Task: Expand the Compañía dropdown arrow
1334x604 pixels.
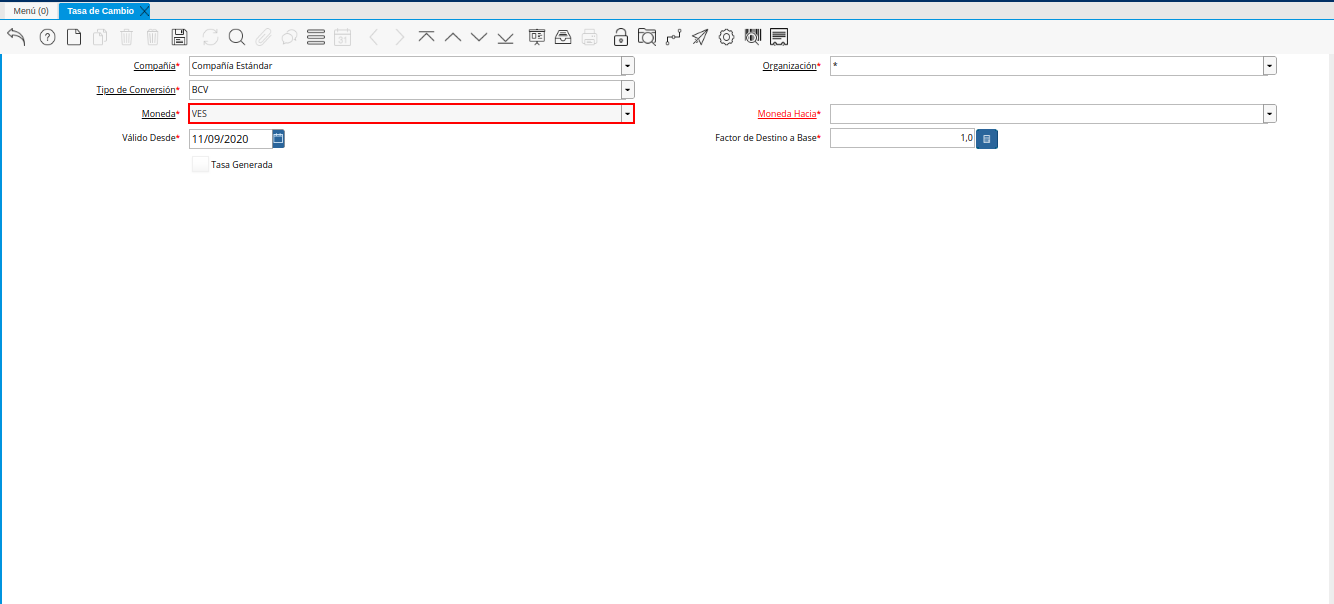Action: (628, 66)
